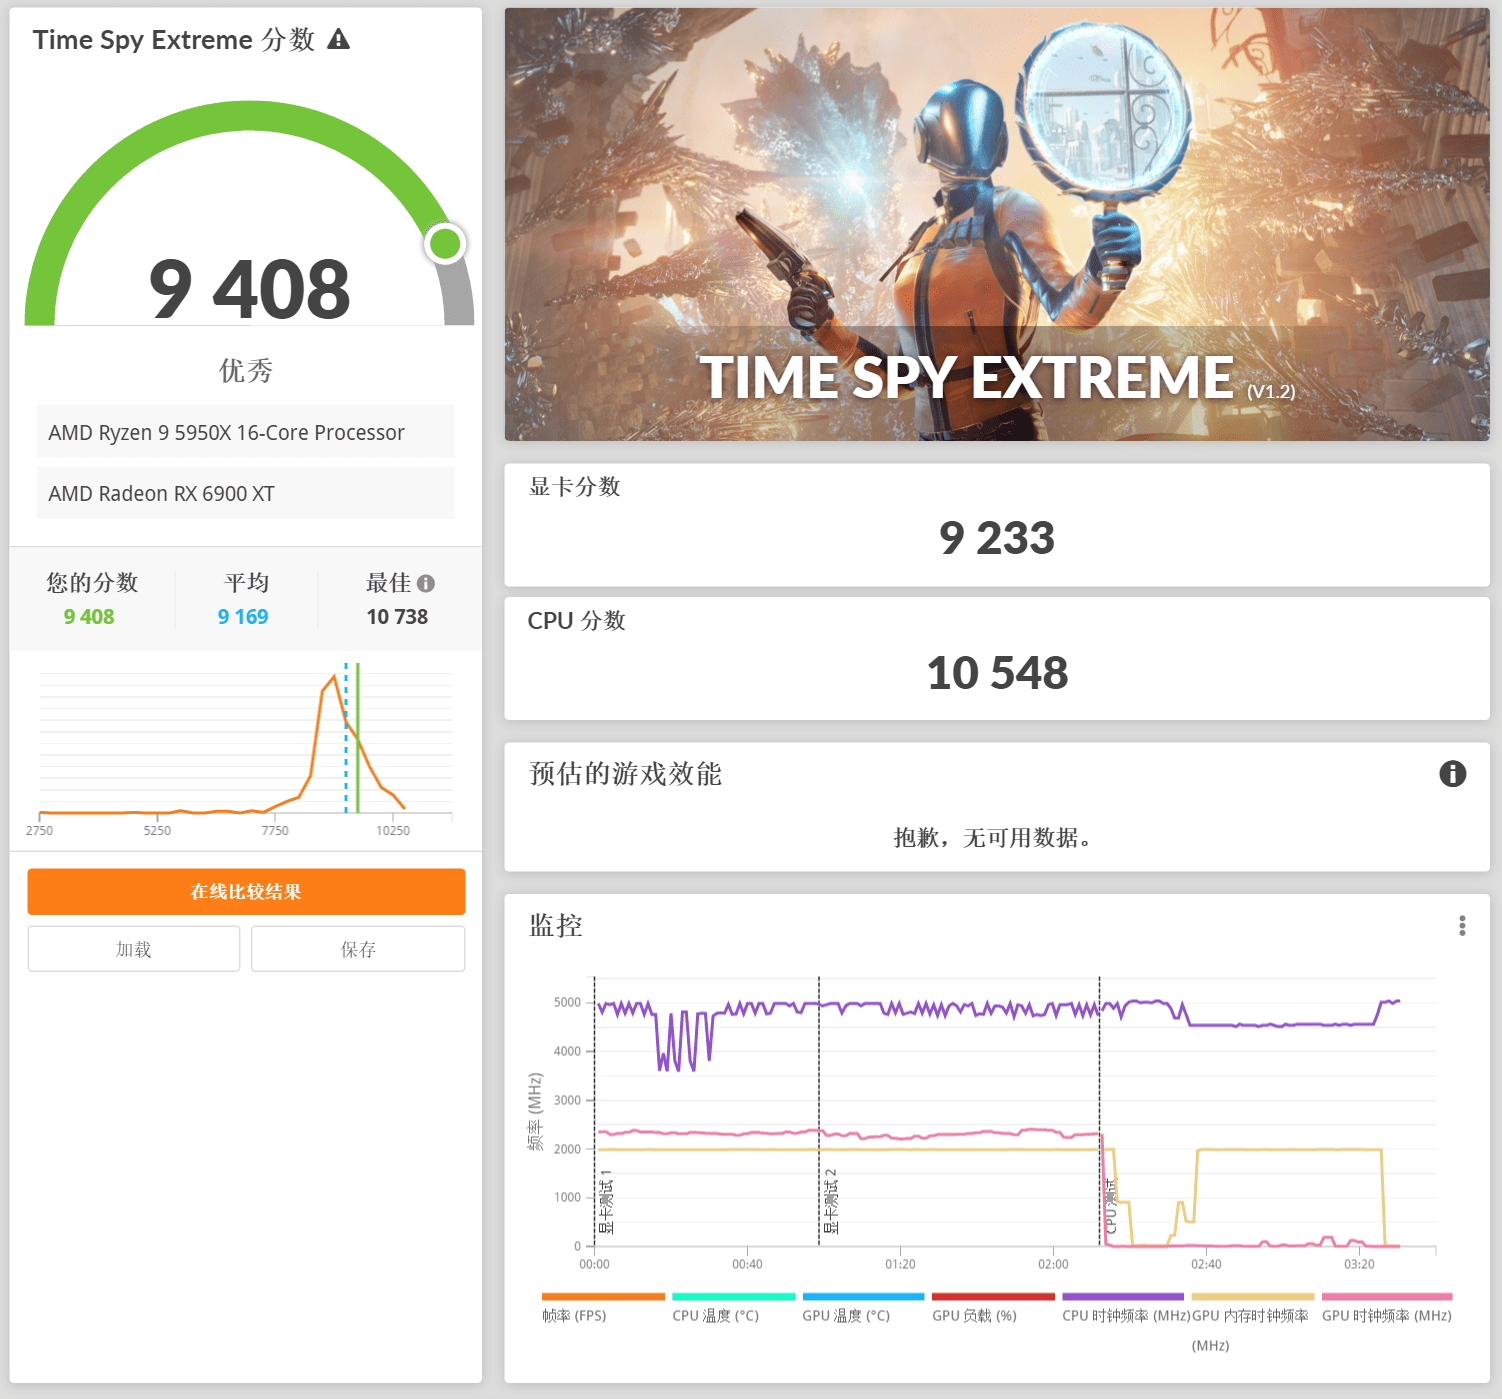Select the AMD Radeon RX 6900 XT row

tap(245, 493)
